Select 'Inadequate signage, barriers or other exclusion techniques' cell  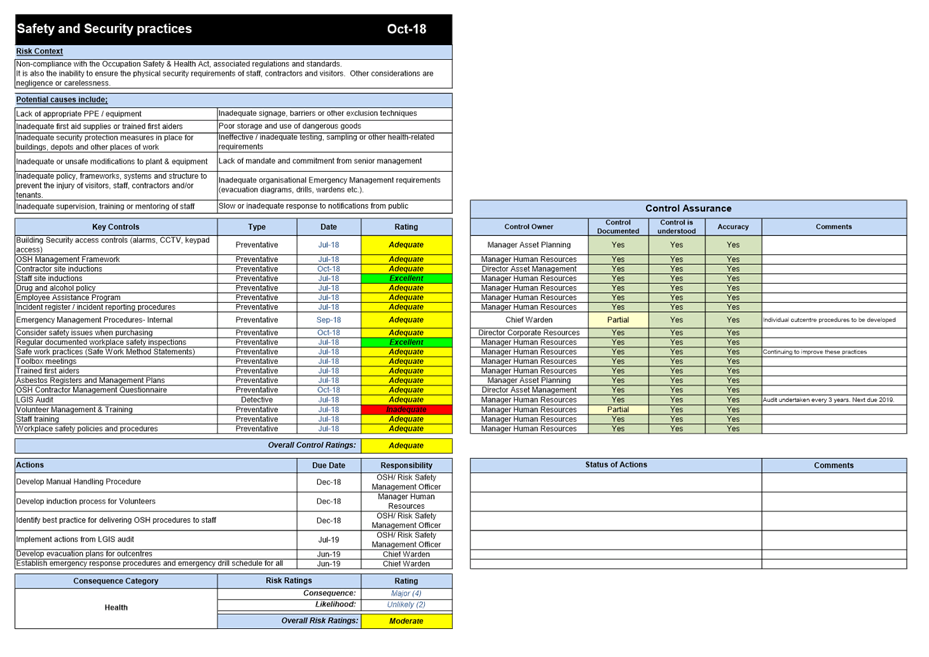(335, 113)
